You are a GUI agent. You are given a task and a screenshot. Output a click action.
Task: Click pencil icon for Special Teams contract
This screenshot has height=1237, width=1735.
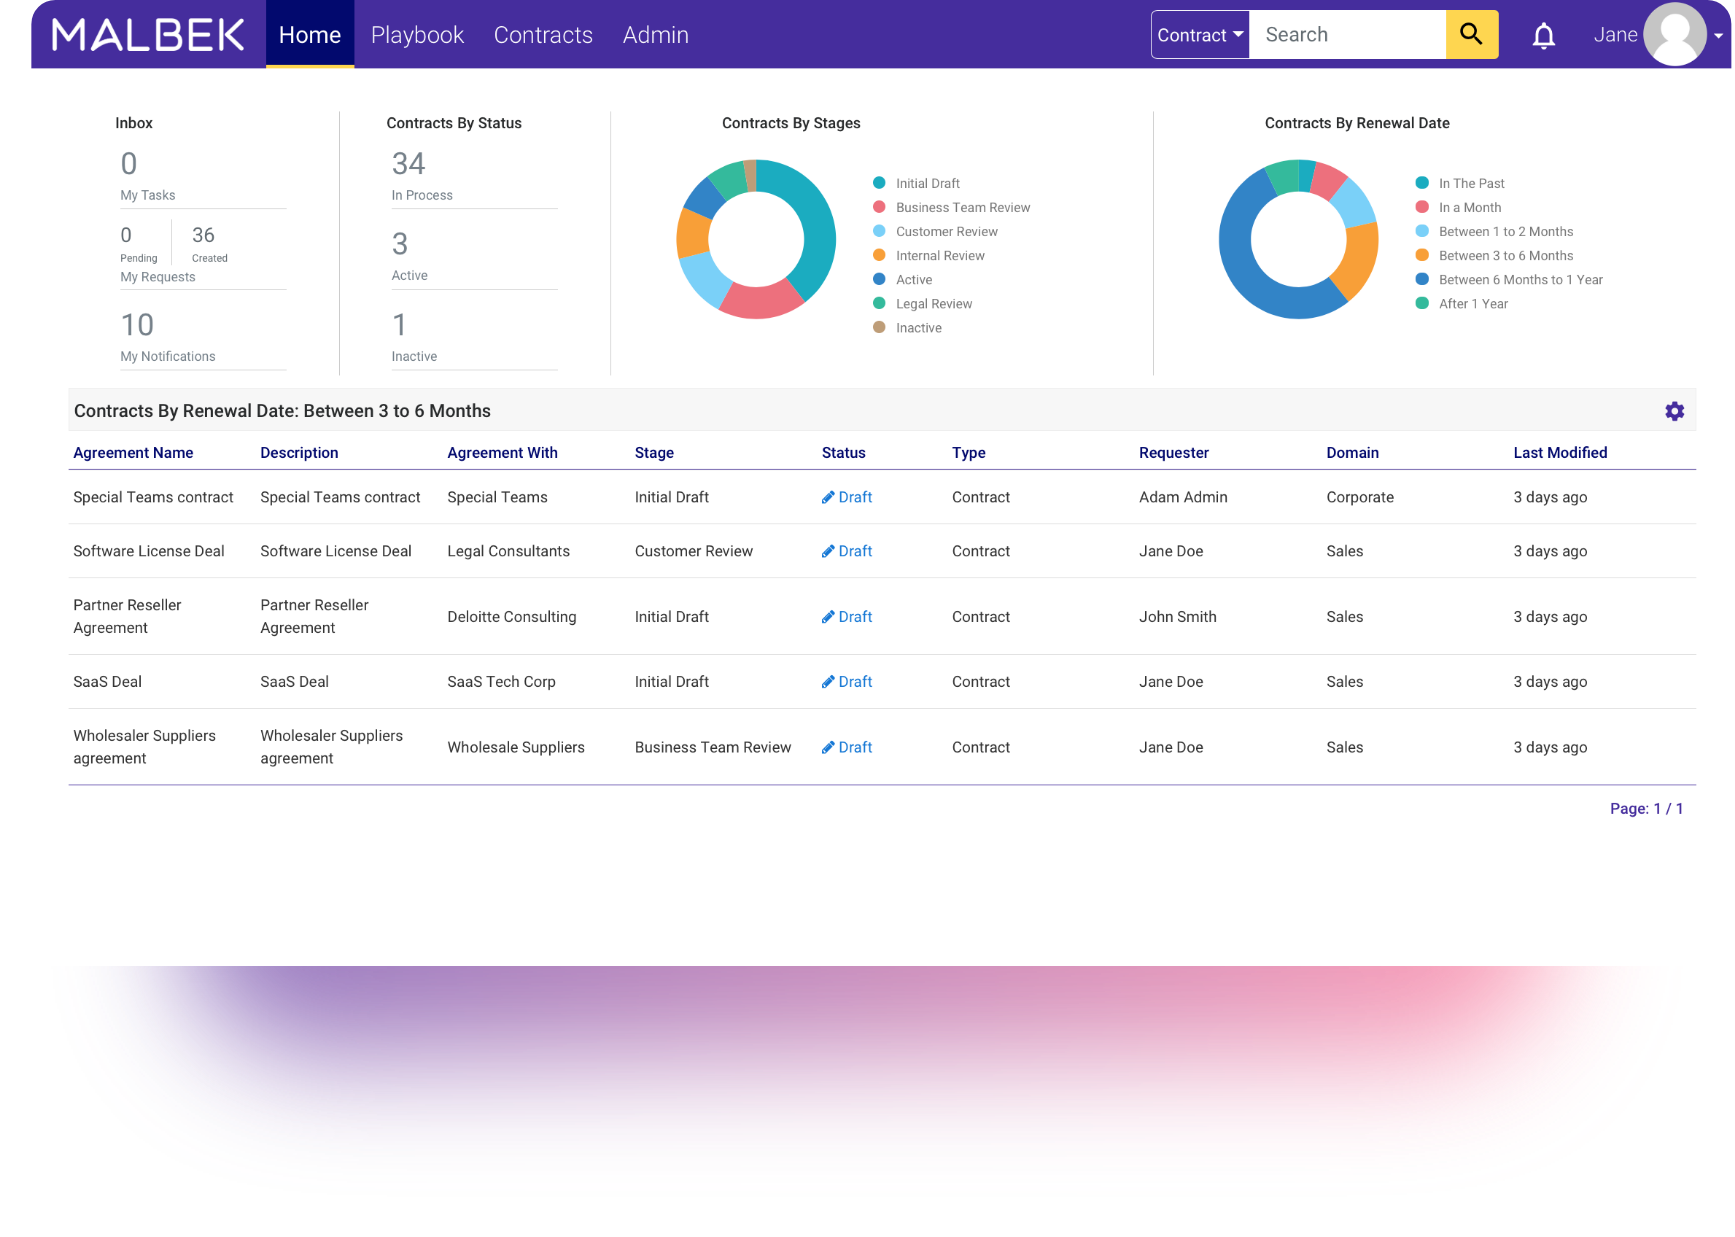point(828,498)
